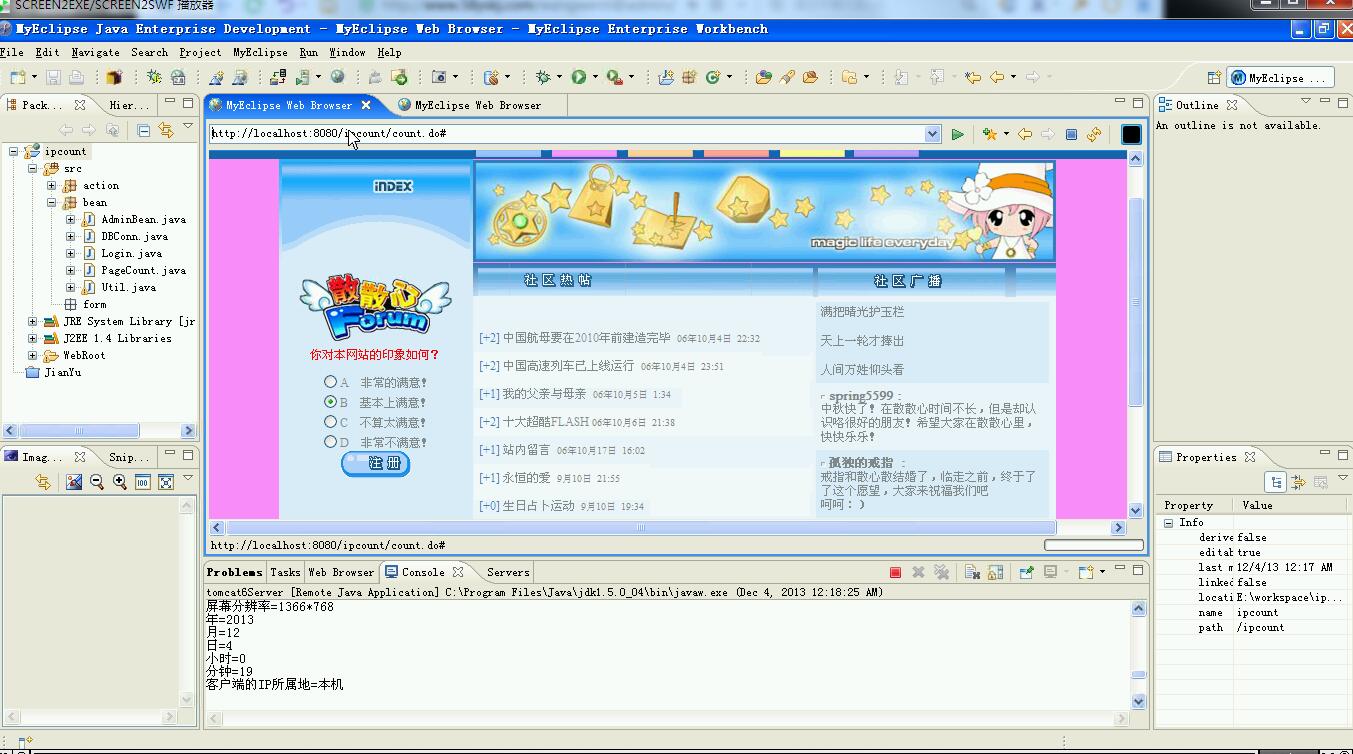Click Zoom Out in Image Preview panel
This screenshot has height=754, width=1353.
pyautogui.click(x=97, y=482)
